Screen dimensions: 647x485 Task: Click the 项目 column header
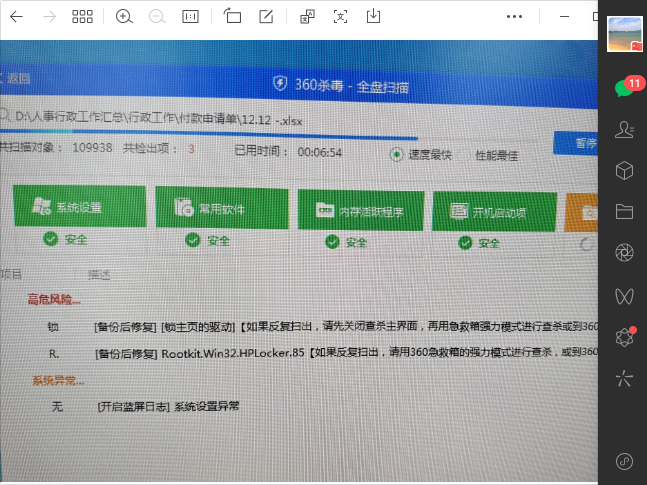(x=11, y=274)
